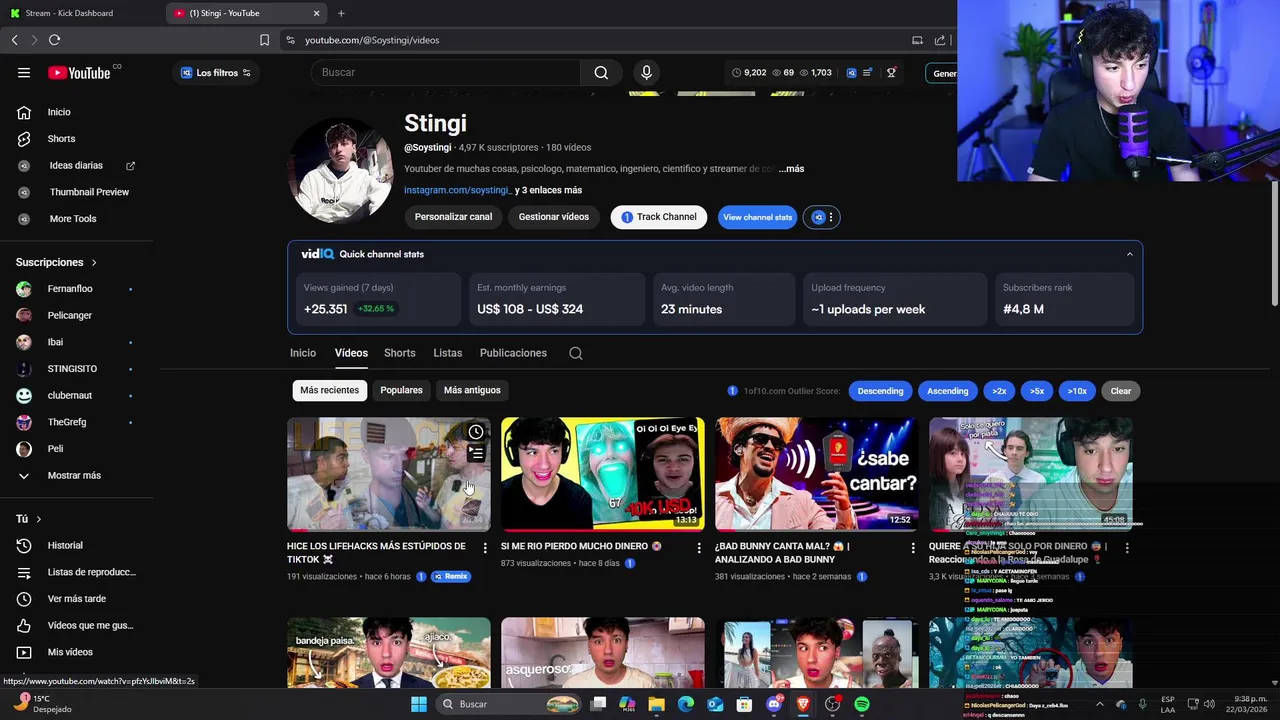The width and height of the screenshot is (1280, 720).
Task: Add first video to Watch Later clock icon
Action: pyautogui.click(x=476, y=432)
